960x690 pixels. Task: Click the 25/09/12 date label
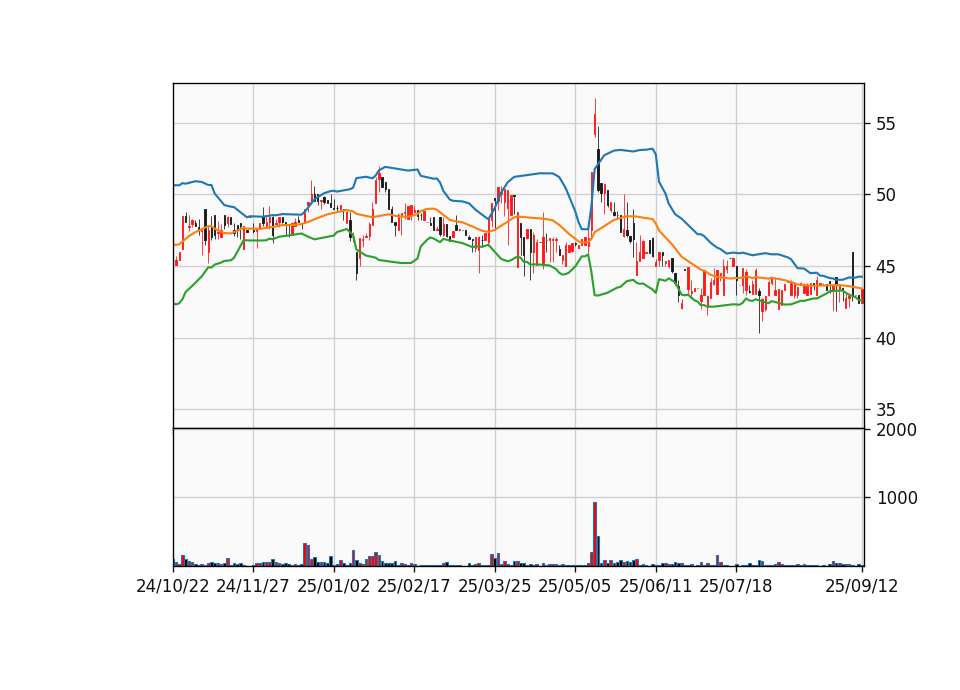click(862, 586)
